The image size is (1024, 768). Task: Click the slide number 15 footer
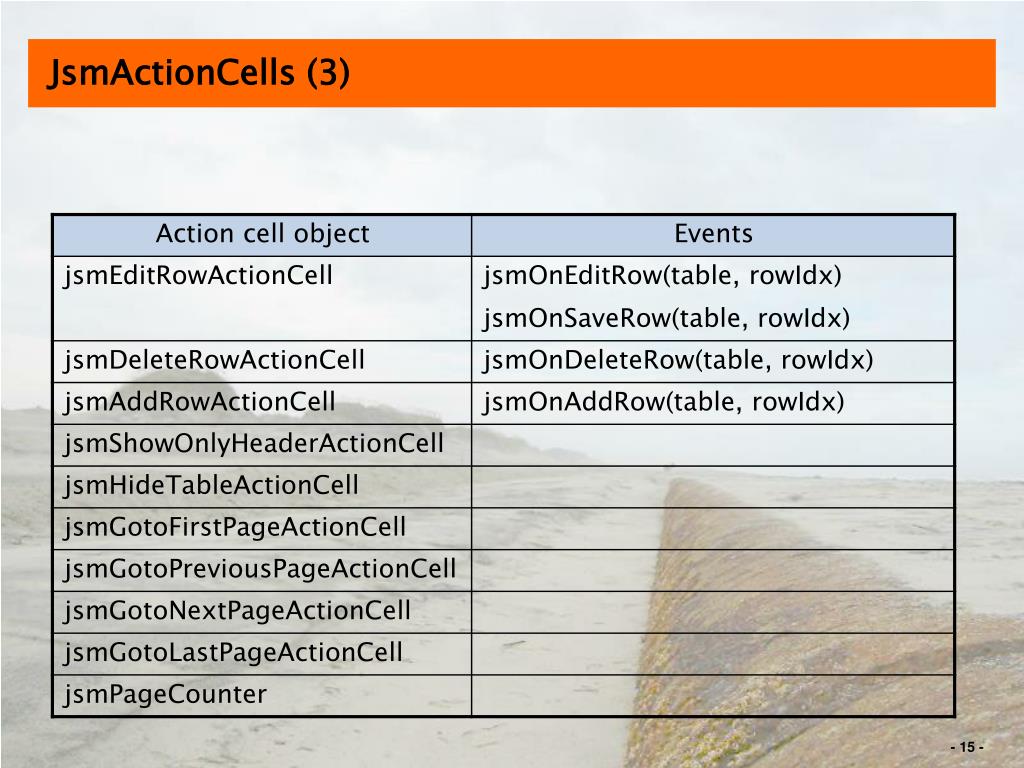pos(967,747)
